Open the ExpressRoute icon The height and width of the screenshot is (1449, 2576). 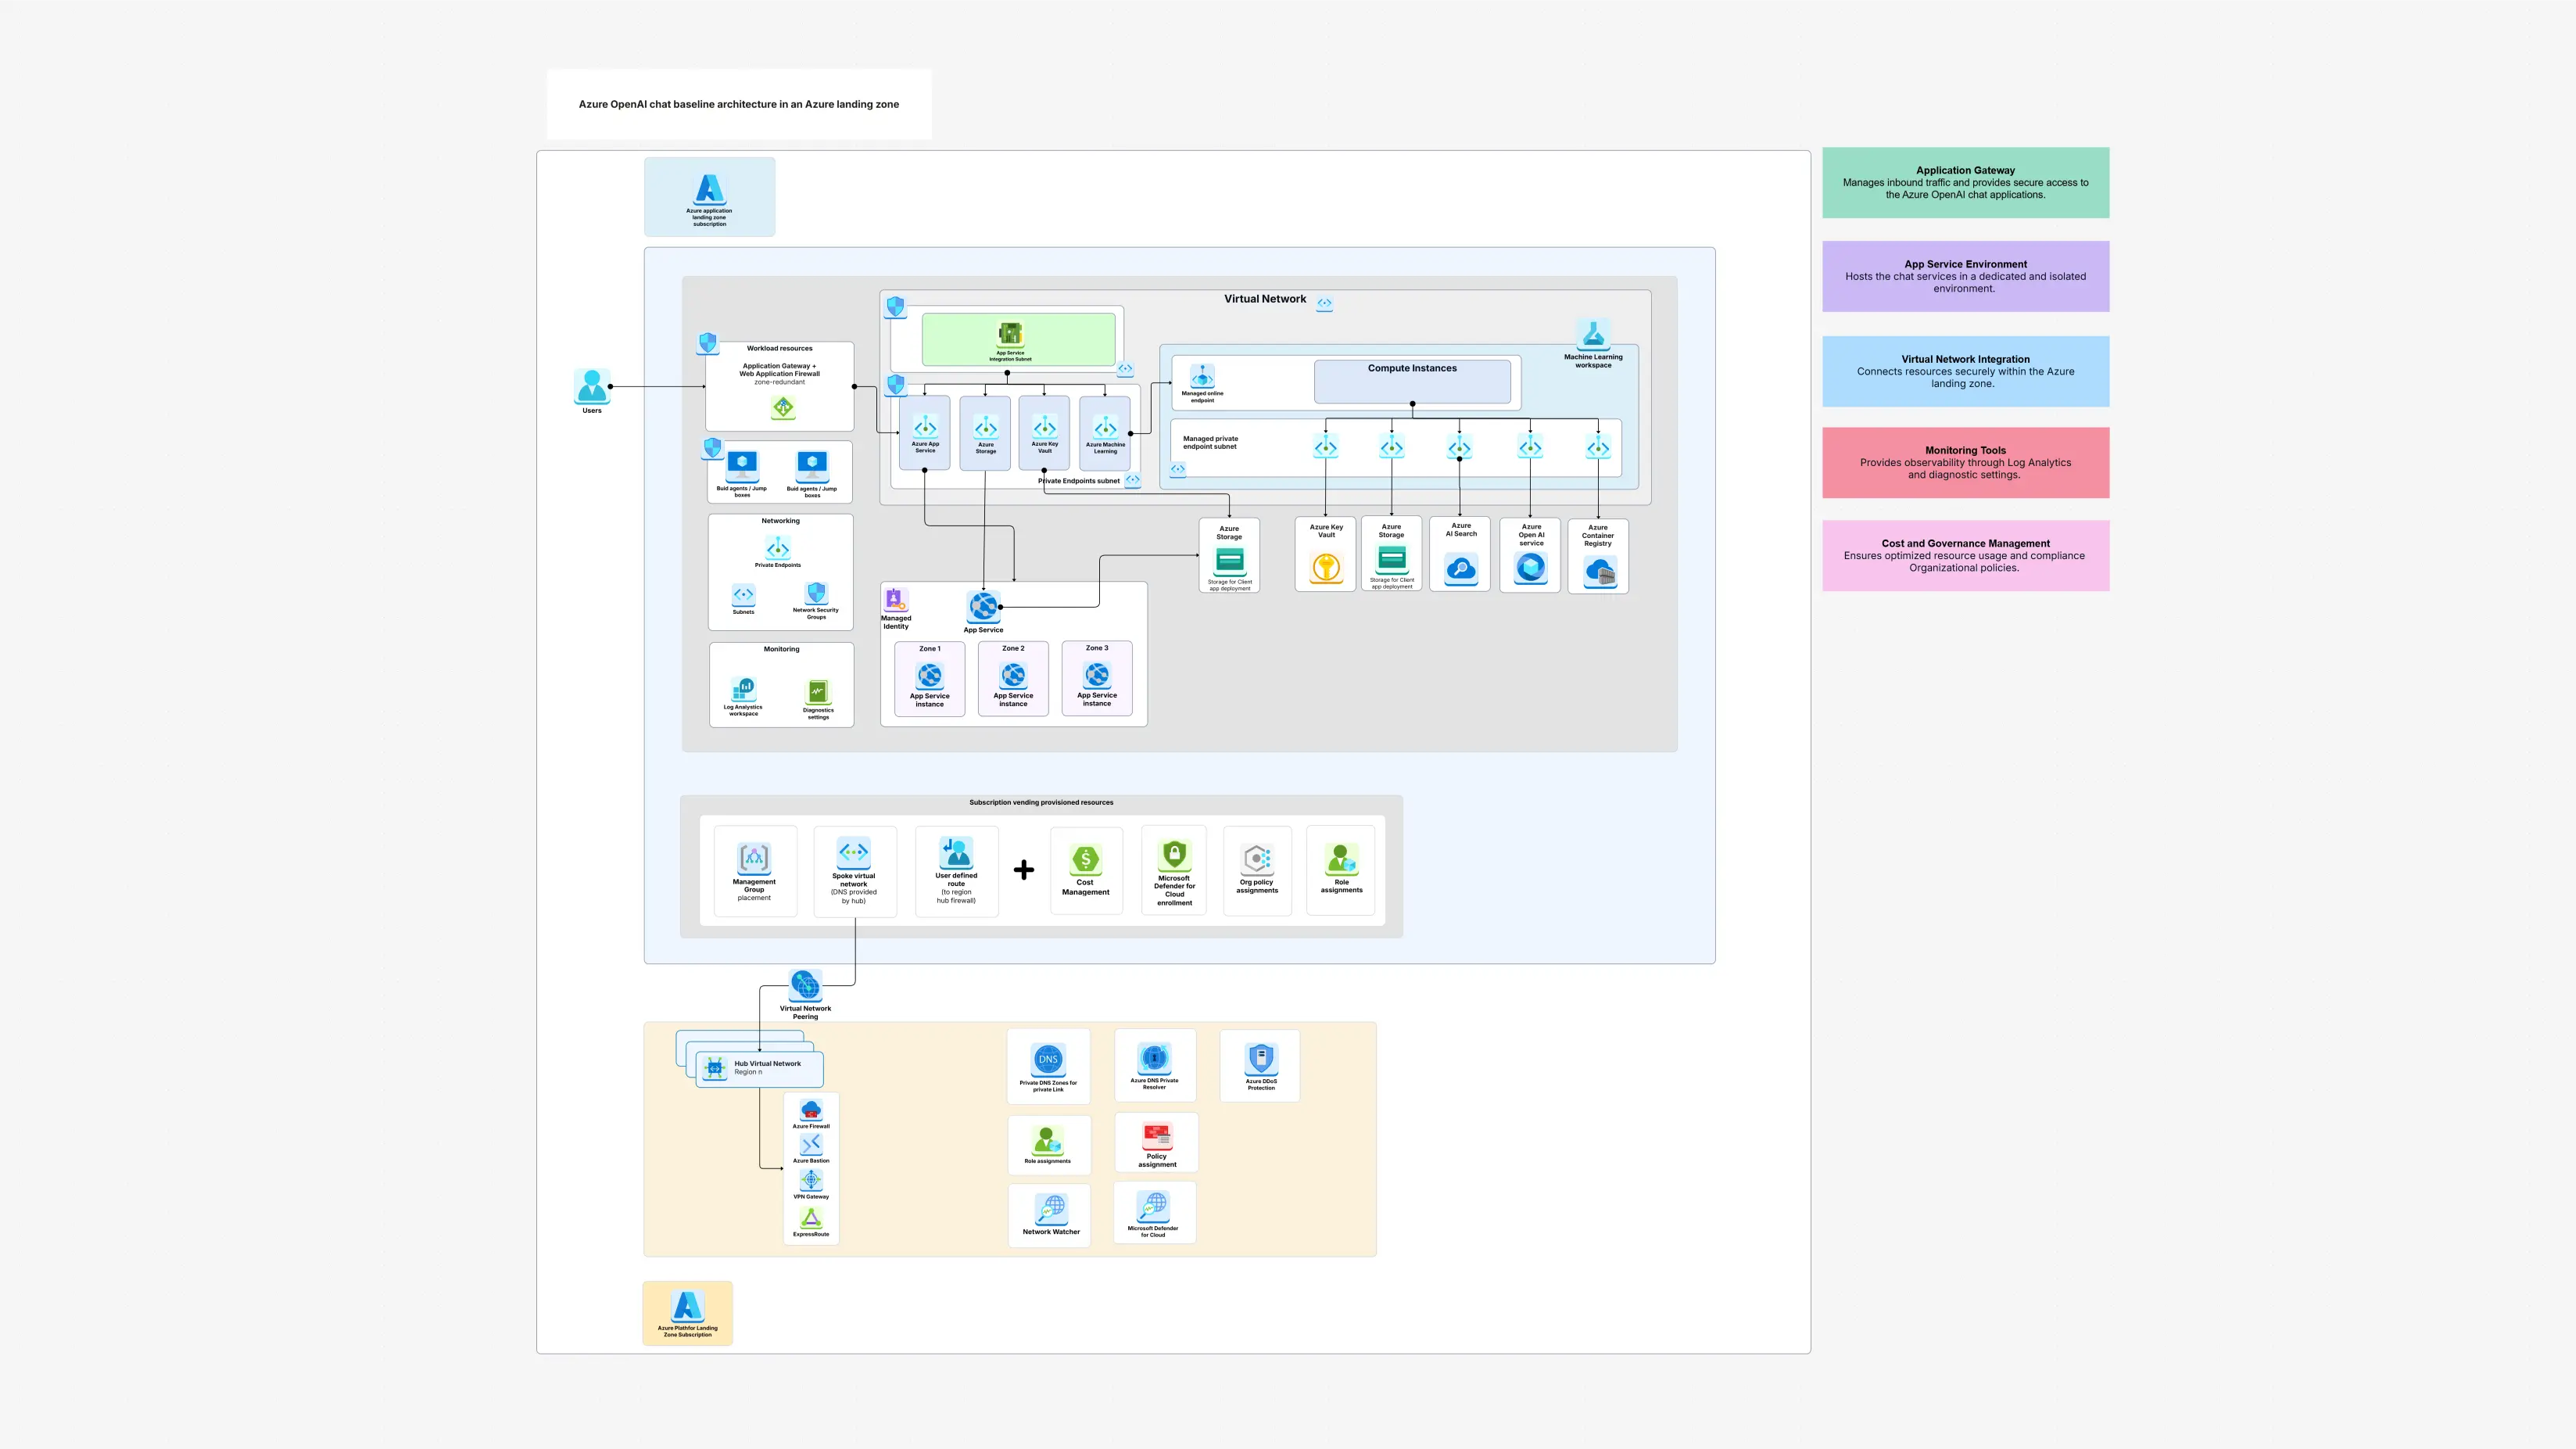[x=810, y=1218]
